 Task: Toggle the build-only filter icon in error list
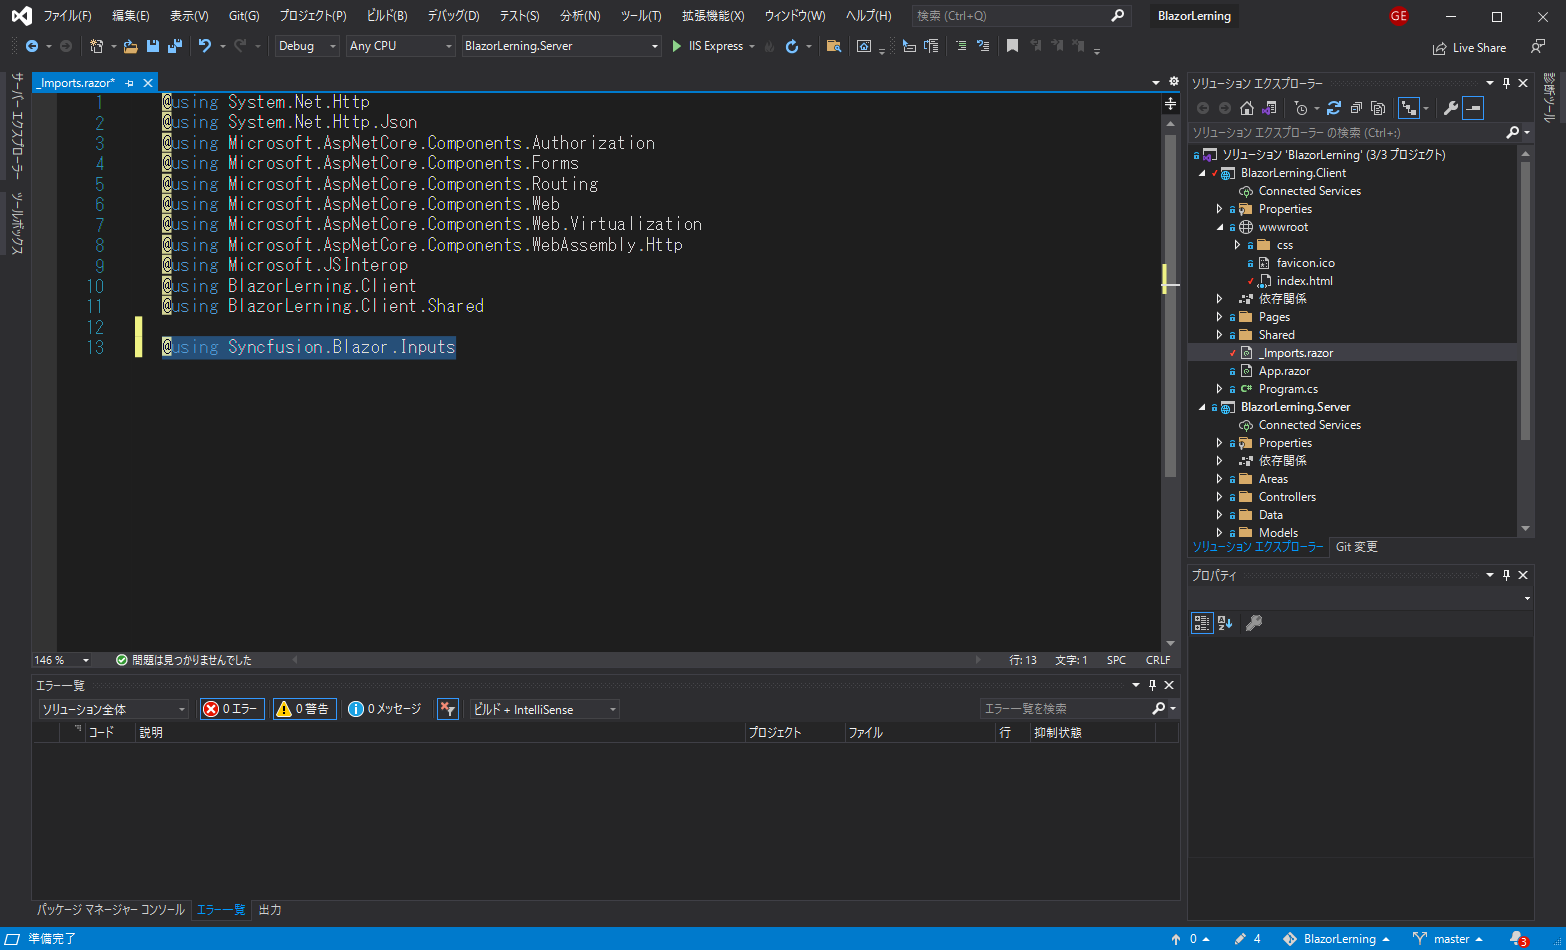[448, 709]
